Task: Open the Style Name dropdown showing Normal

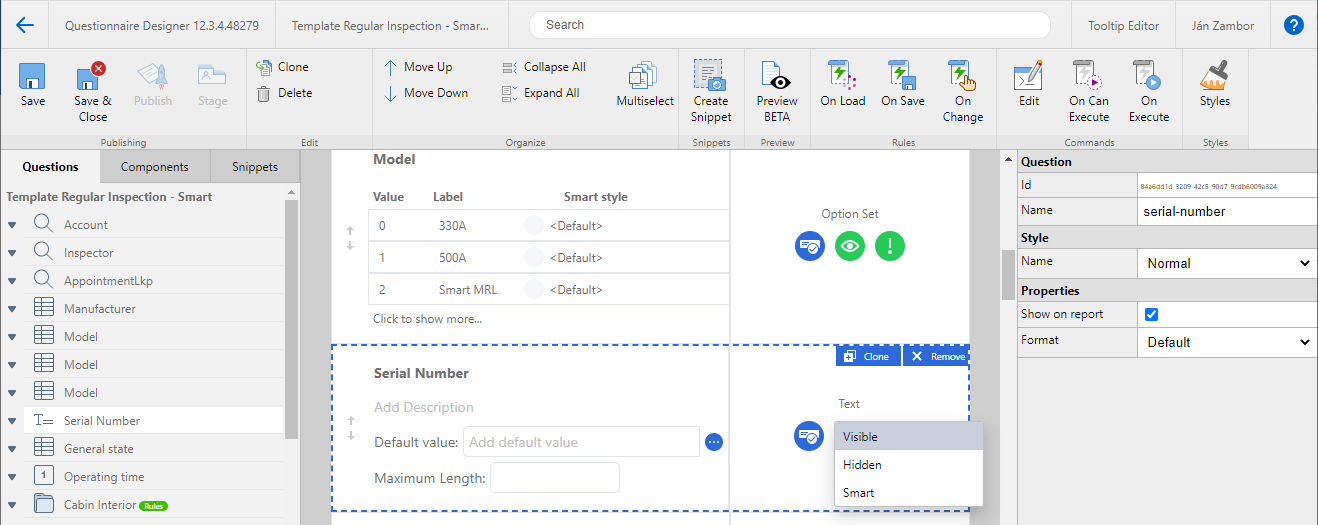Action: coord(1226,264)
